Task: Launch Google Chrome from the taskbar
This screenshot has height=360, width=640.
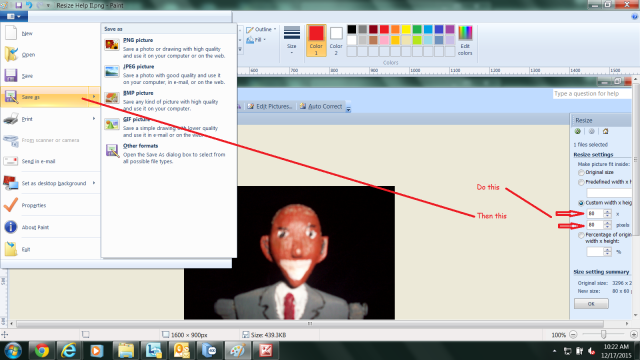Action: pyautogui.click(x=41, y=351)
